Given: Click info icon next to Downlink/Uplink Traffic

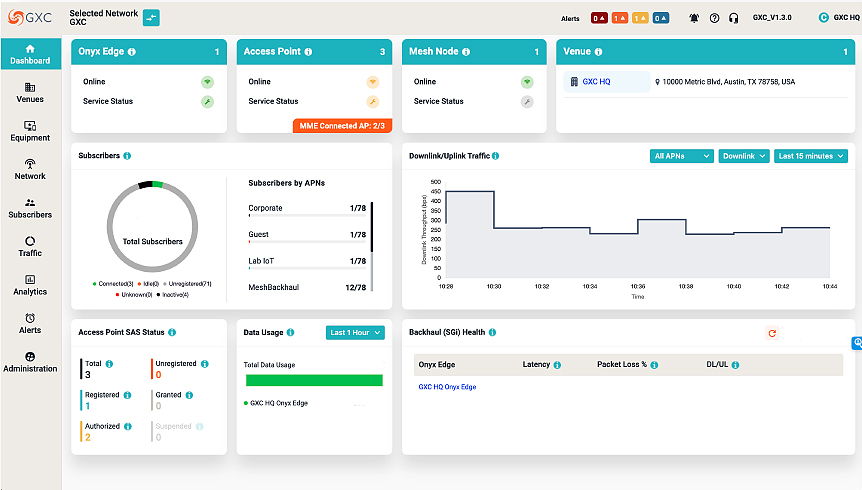Looking at the screenshot, I should [x=496, y=156].
